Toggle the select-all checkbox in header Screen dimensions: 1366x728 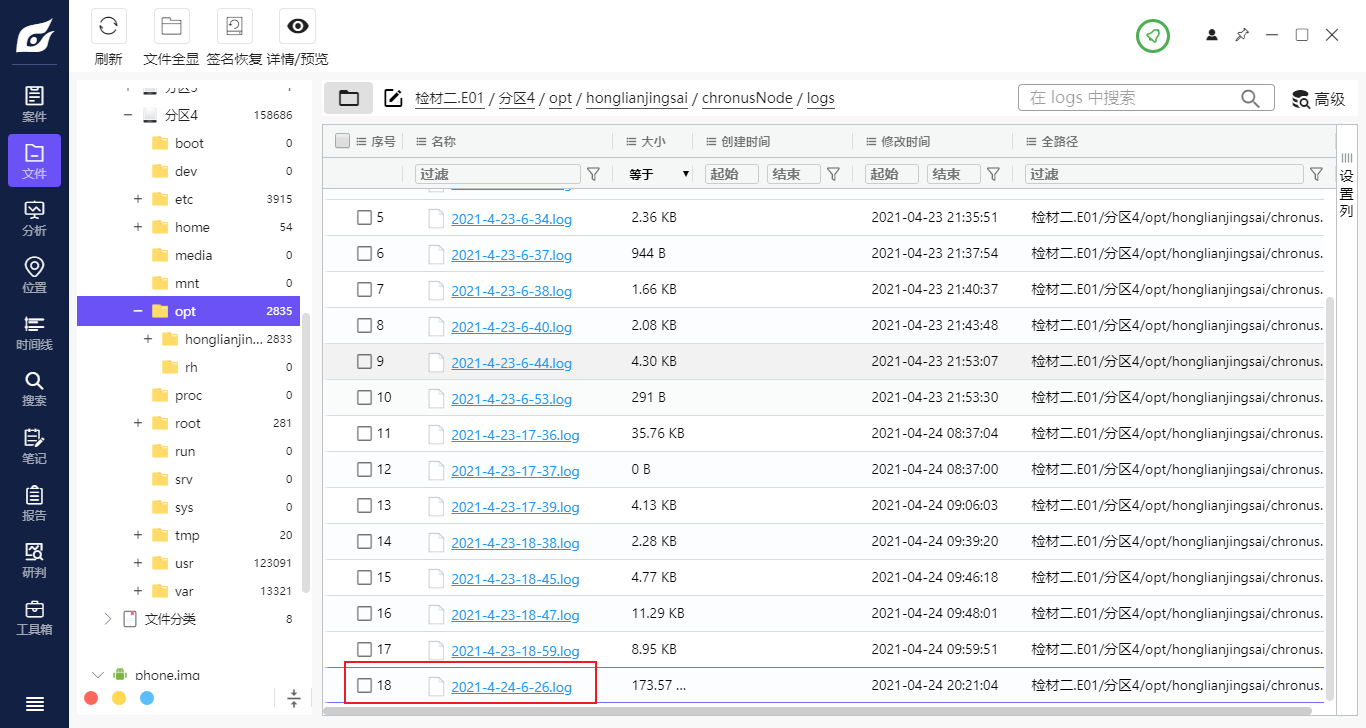click(x=343, y=141)
